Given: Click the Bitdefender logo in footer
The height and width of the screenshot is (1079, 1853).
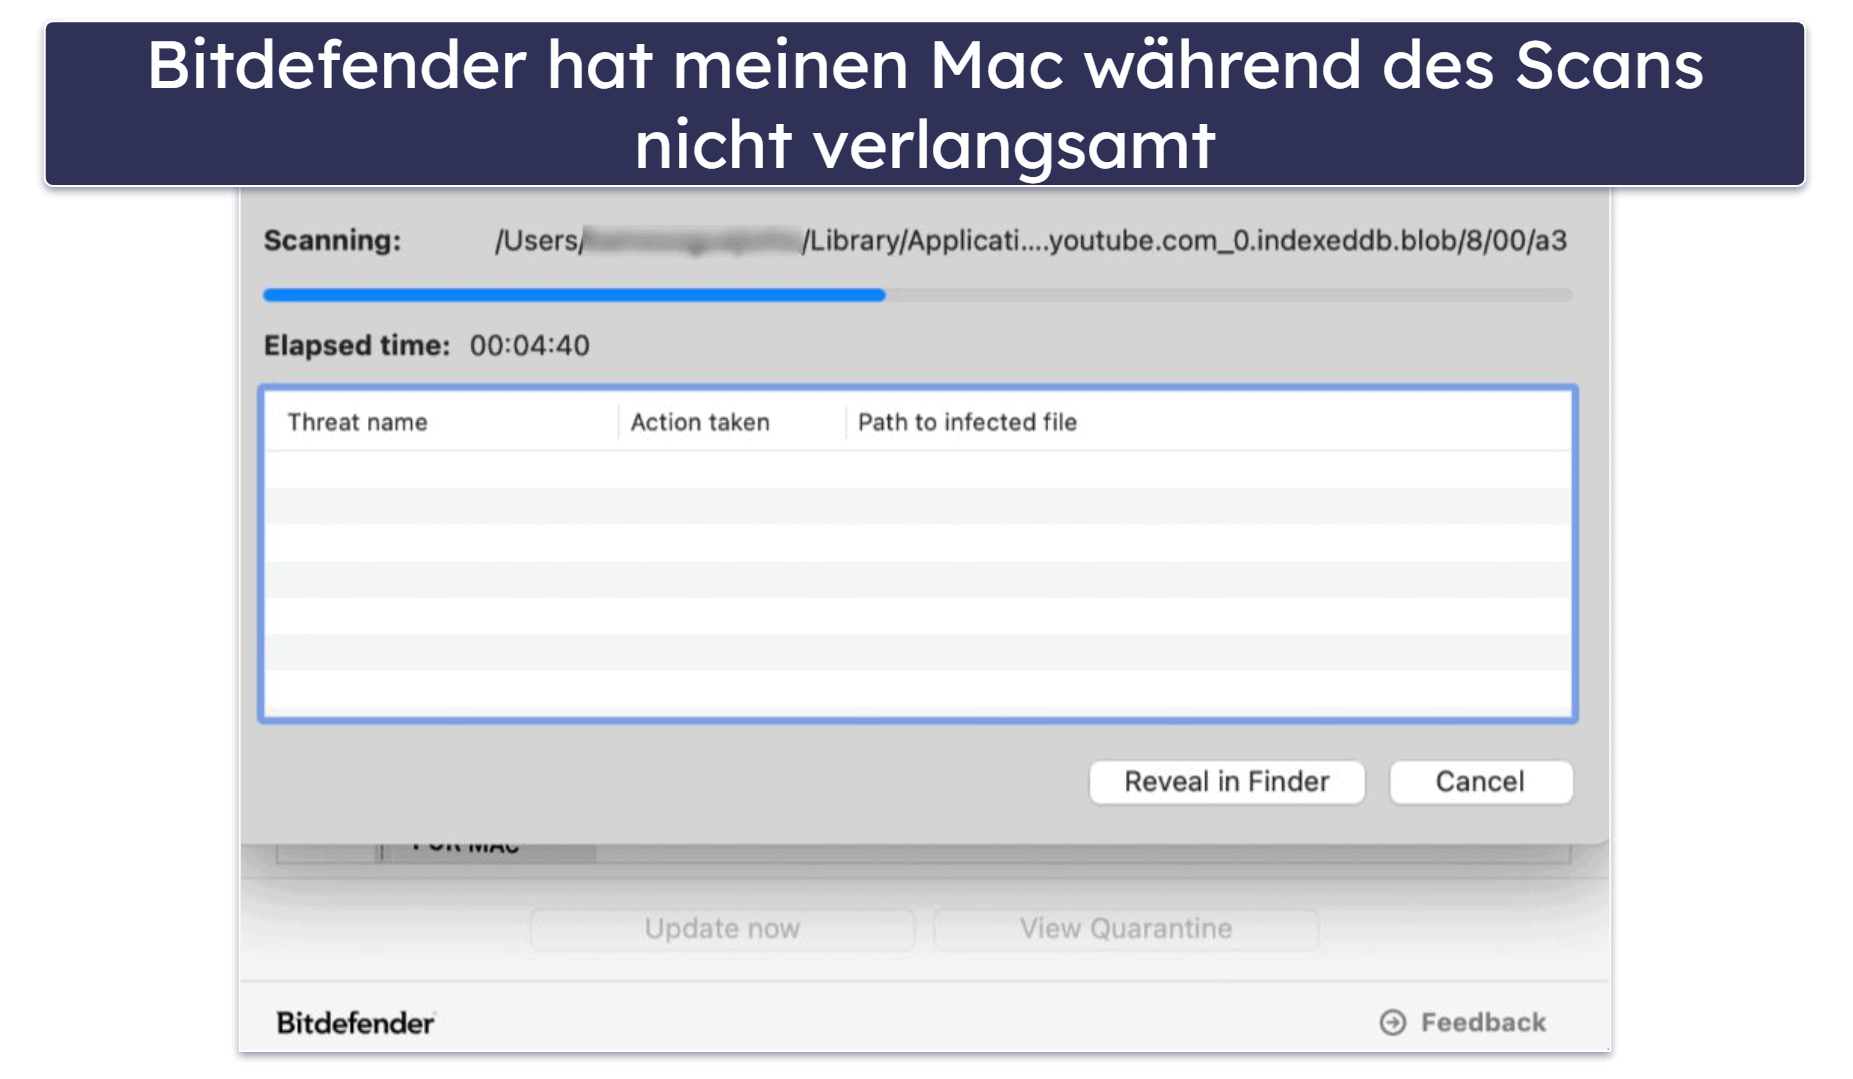Looking at the screenshot, I should coord(355,1023).
